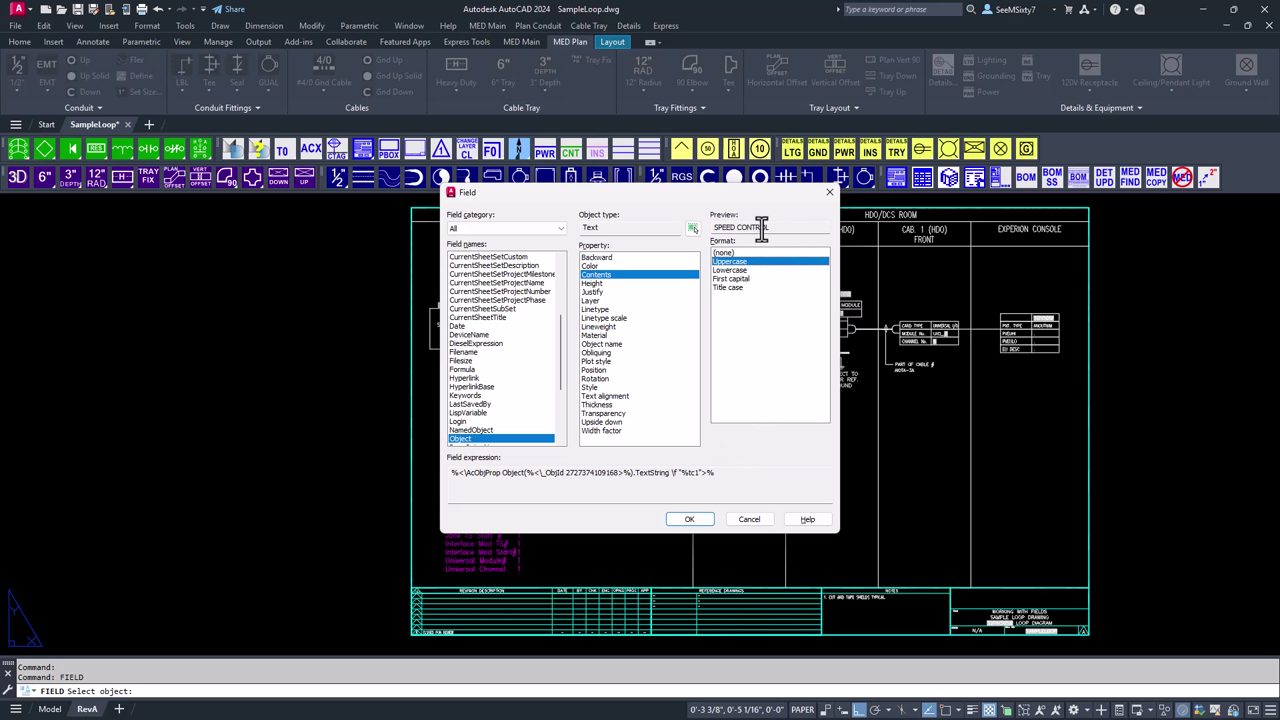Open the Details LTG tool
1280x720 pixels.
(792, 149)
